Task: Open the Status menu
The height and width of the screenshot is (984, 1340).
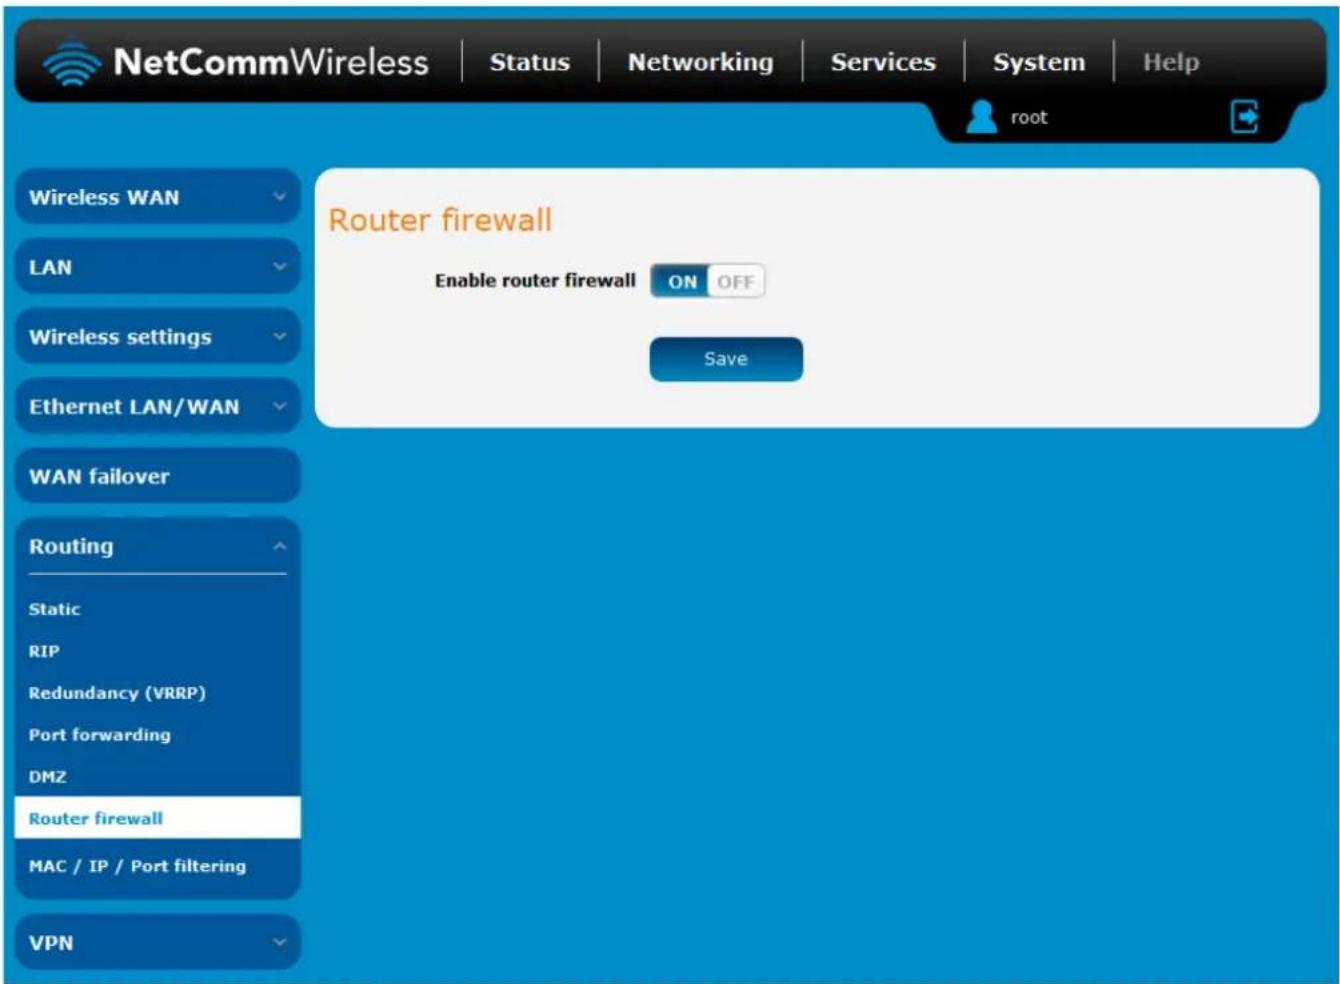Action: pyautogui.click(x=530, y=62)
